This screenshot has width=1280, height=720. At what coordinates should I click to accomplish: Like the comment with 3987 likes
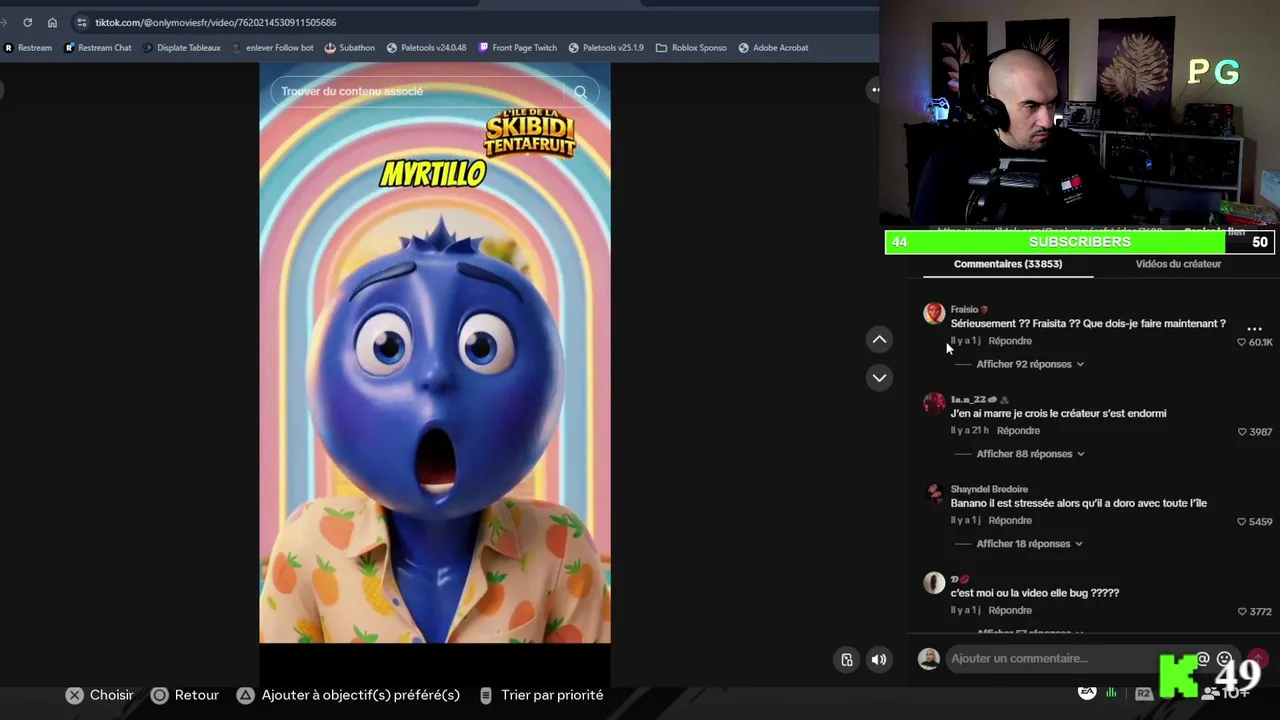click(x=1254, y=432)
